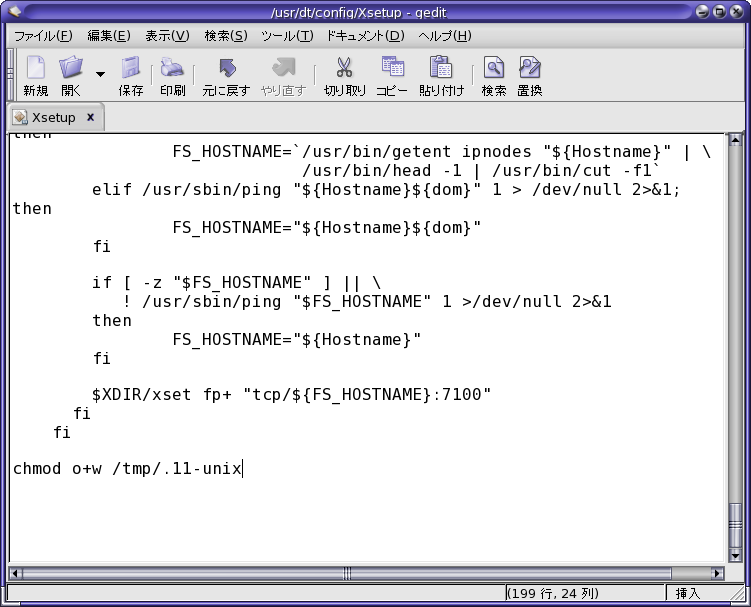Click the 'FS_HOSTNAME="${Hostname}"' line

pyautogui.click(x=296, y=340)
